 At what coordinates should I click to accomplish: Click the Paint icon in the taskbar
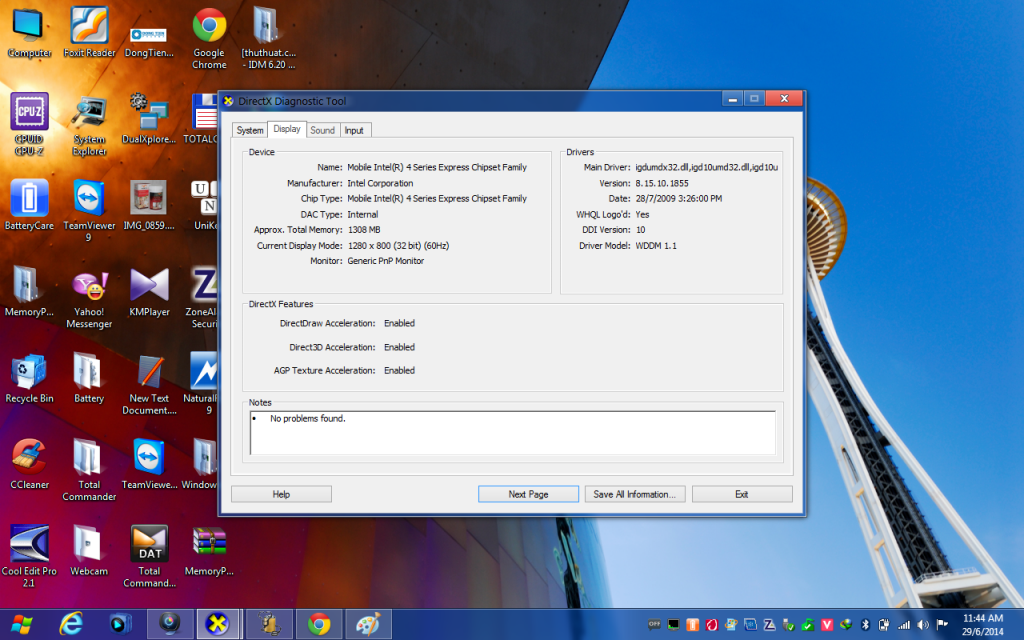(x=368, y=624)
